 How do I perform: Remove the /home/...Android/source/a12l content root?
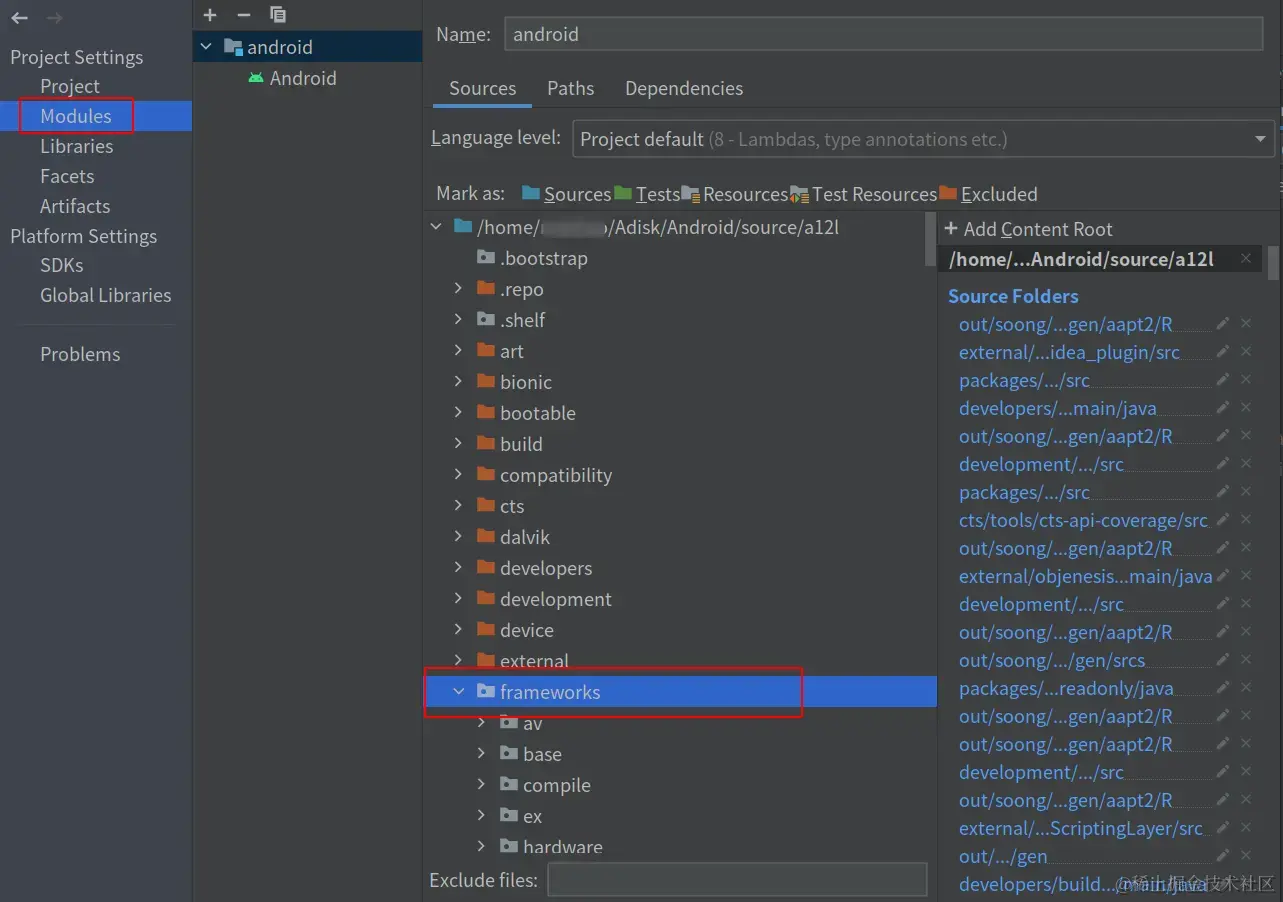point(1246,258)
